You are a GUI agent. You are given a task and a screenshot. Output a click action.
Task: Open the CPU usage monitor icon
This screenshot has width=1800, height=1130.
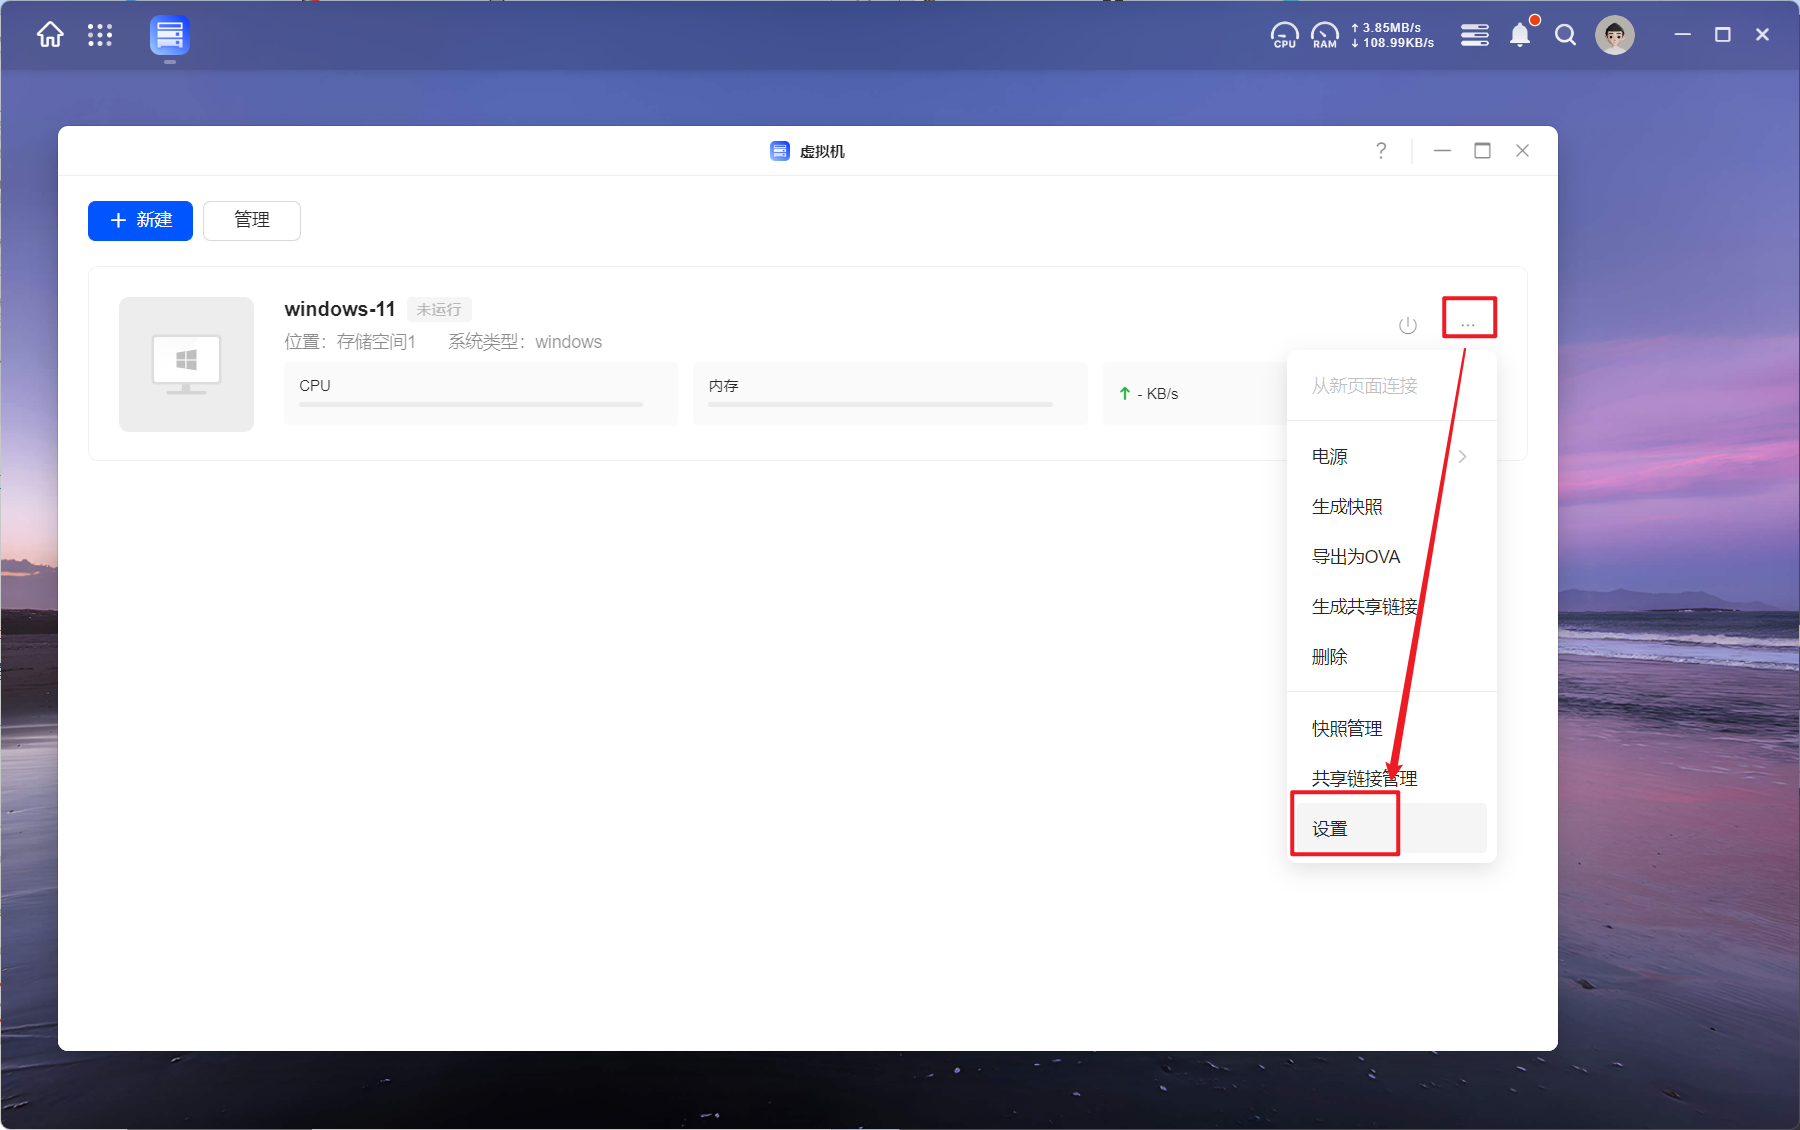click(1284, 36)
